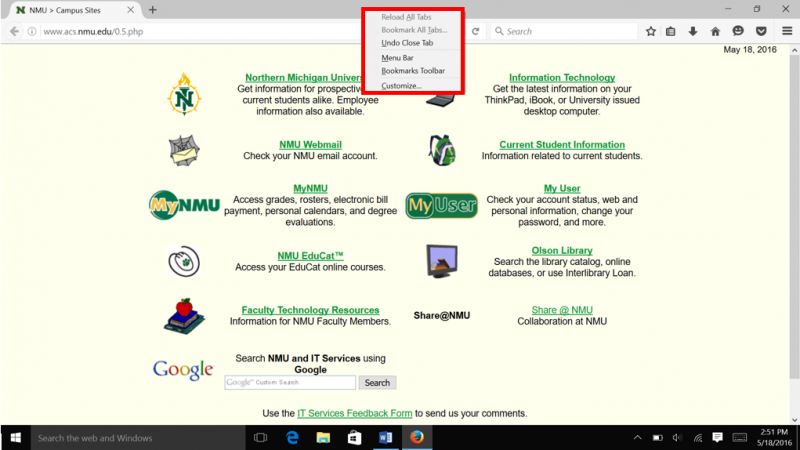This screenshot has height=450, width=800.
Task: Switch to Word on the taskbar
Action: coord(386,438)
